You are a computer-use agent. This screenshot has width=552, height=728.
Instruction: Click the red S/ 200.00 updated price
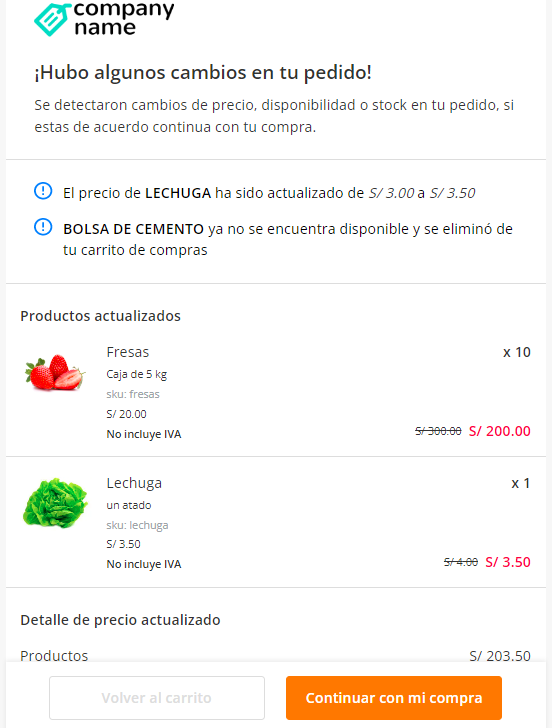click(500, 431)
